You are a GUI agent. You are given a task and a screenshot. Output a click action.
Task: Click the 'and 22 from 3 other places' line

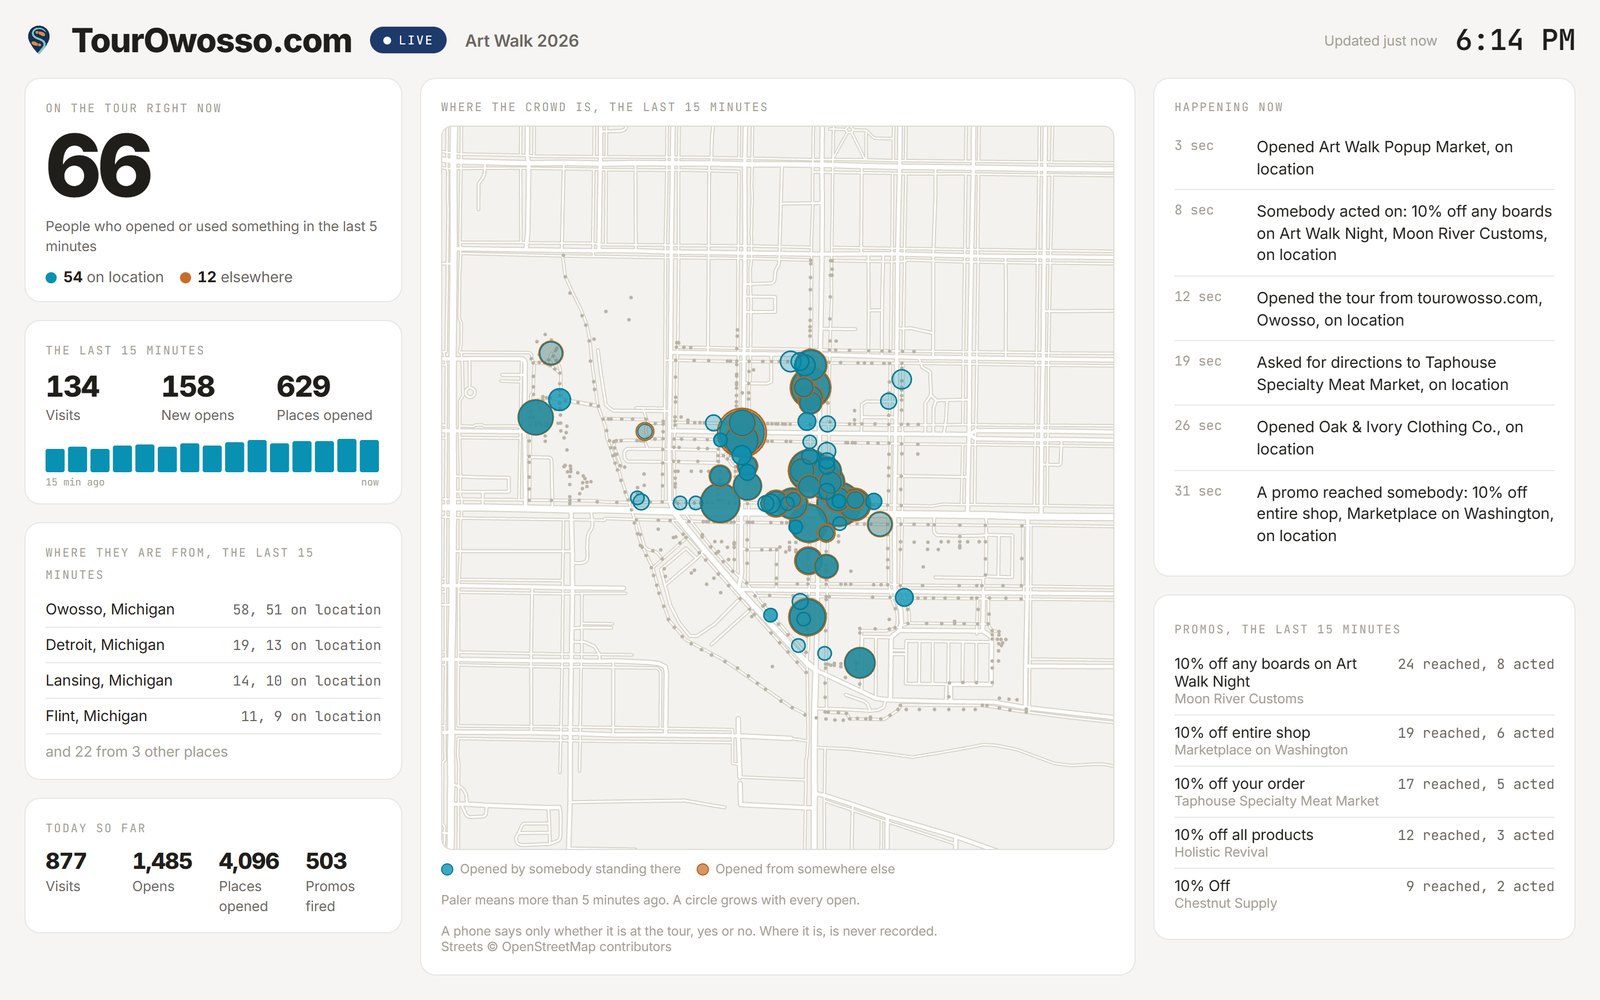click(137, 752)
